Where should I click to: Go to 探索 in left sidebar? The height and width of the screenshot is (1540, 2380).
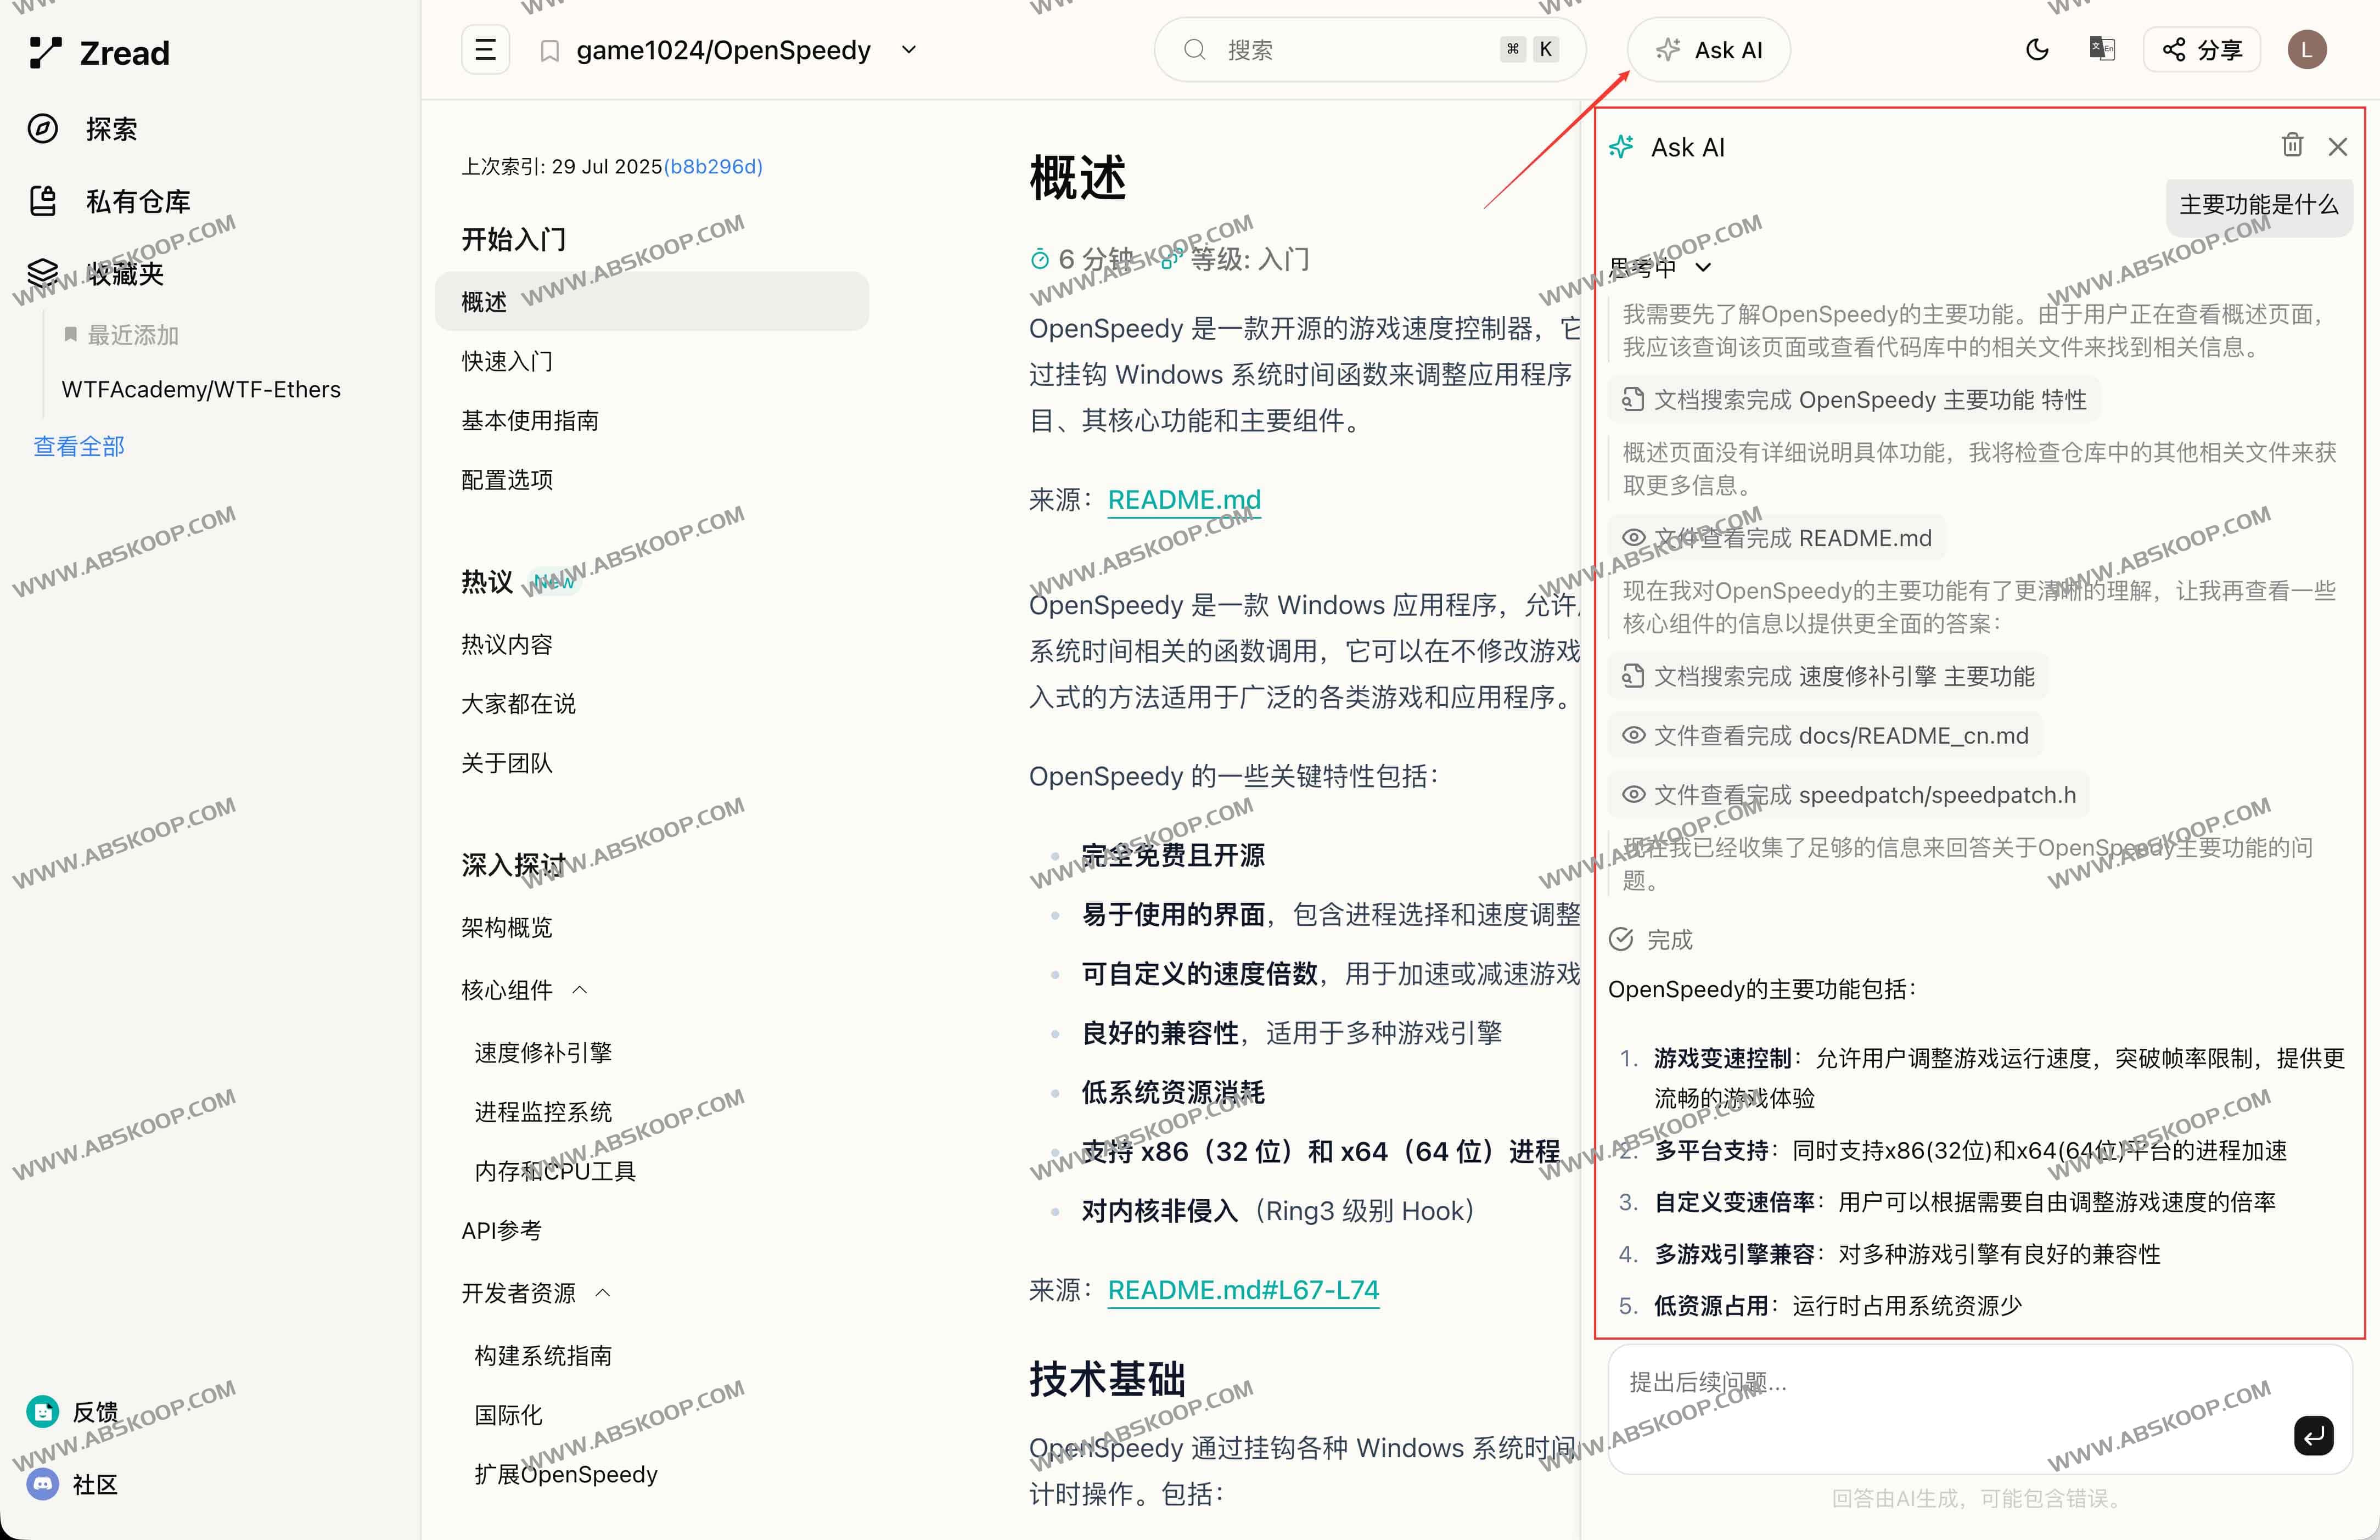110,129
